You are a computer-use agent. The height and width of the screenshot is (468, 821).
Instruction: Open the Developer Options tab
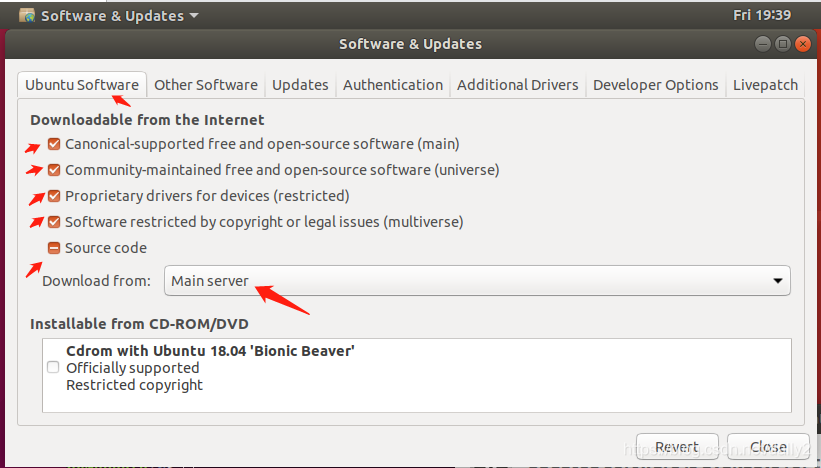pos(656,85)
